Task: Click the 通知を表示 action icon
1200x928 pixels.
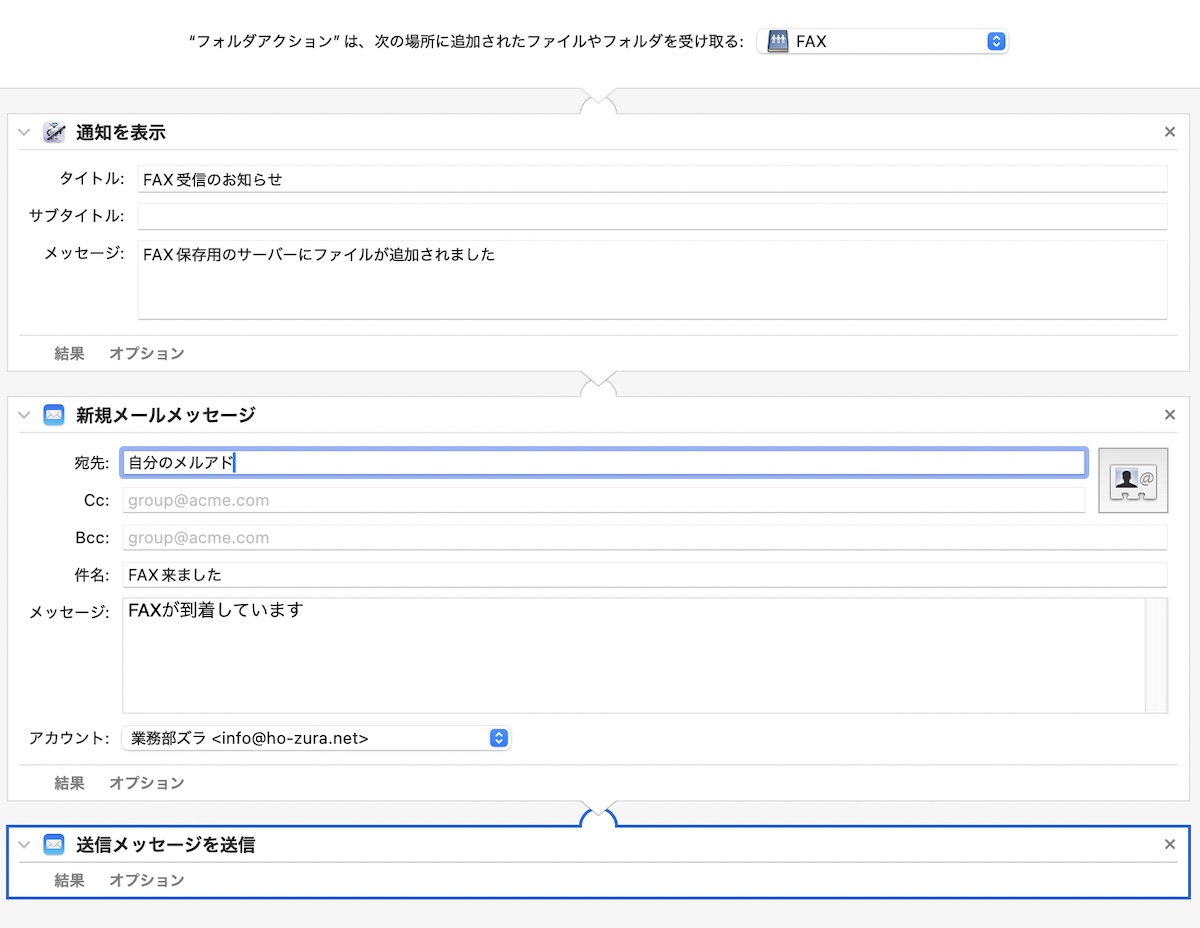Action: 54,132
